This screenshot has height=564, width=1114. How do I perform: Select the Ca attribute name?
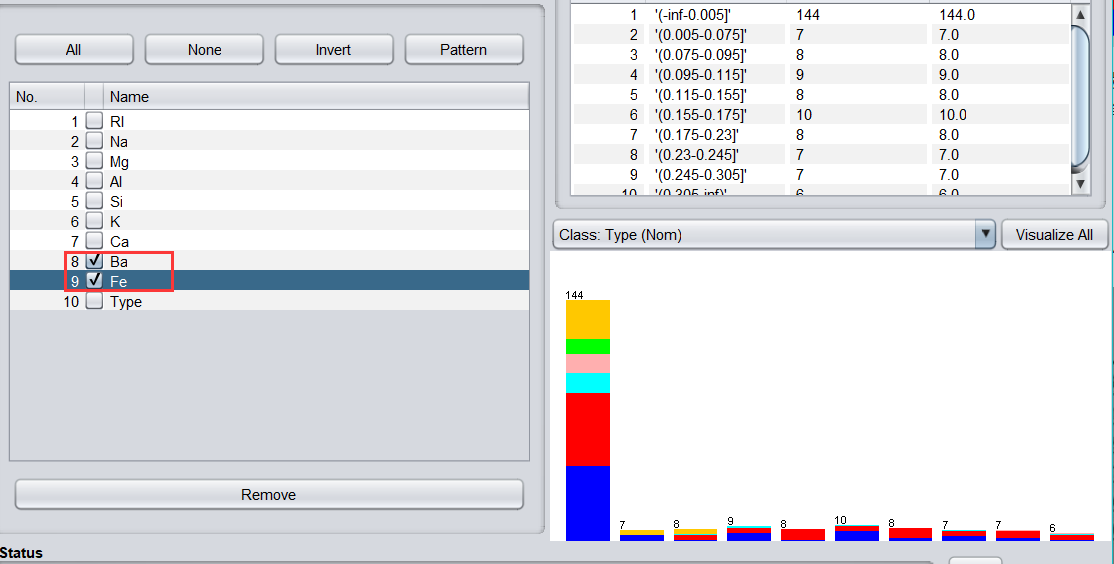point(119,242)
